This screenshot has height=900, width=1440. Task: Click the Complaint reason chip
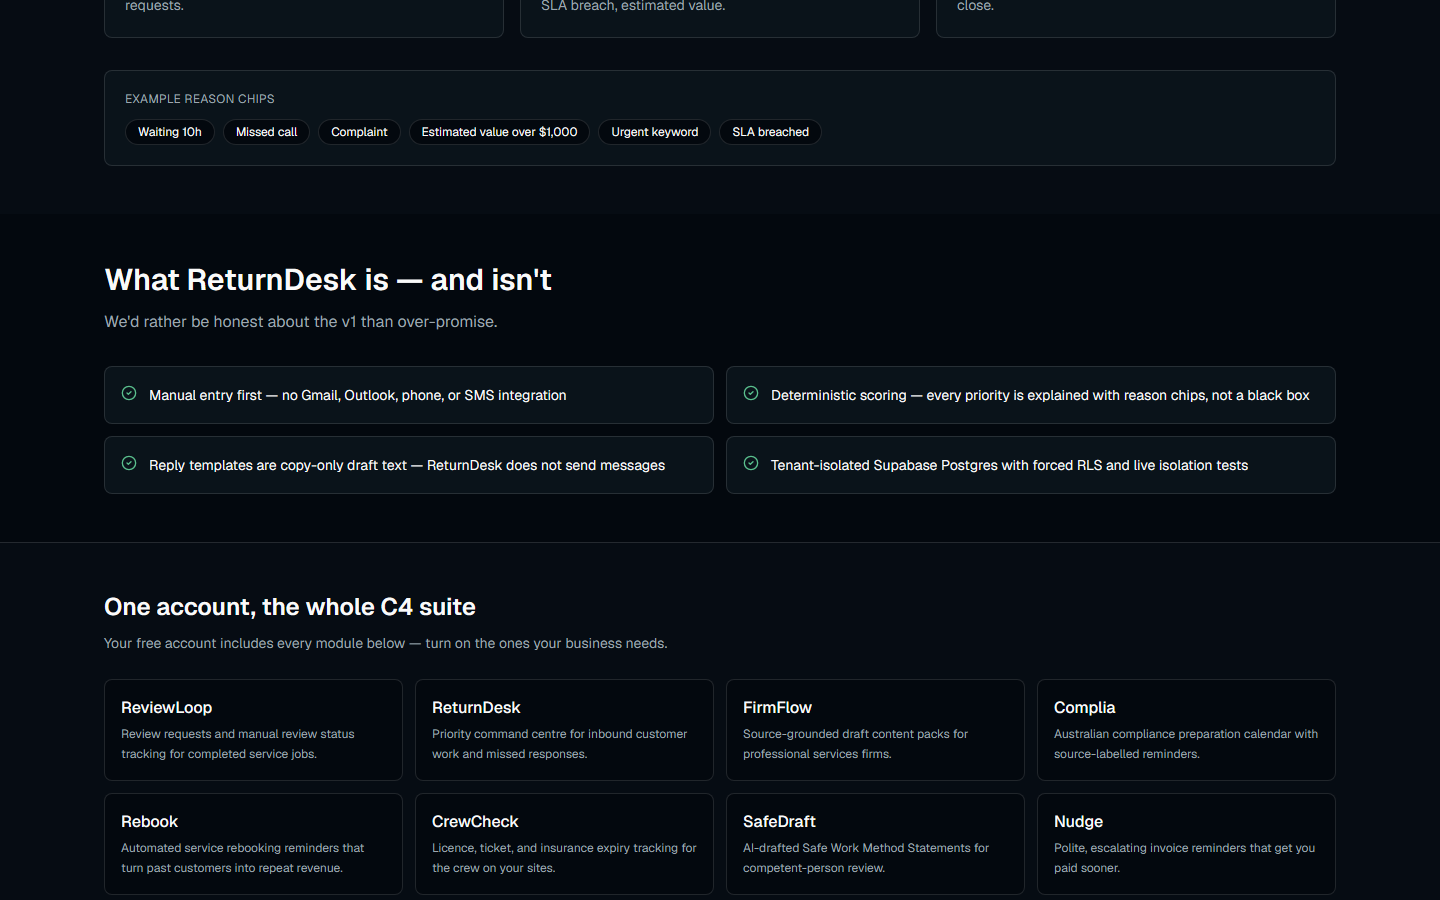click(359, 132)
